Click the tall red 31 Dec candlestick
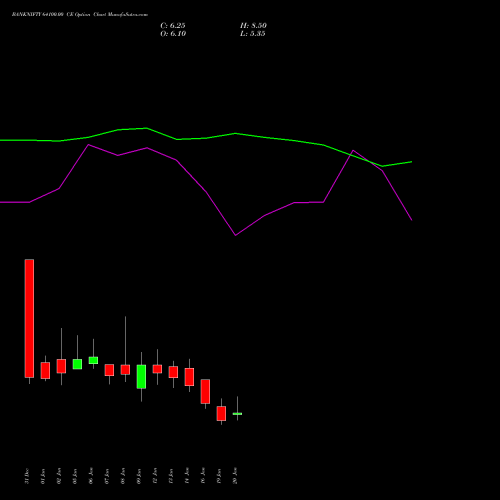This screenshot has height=500, width=500. click(29, 318)
